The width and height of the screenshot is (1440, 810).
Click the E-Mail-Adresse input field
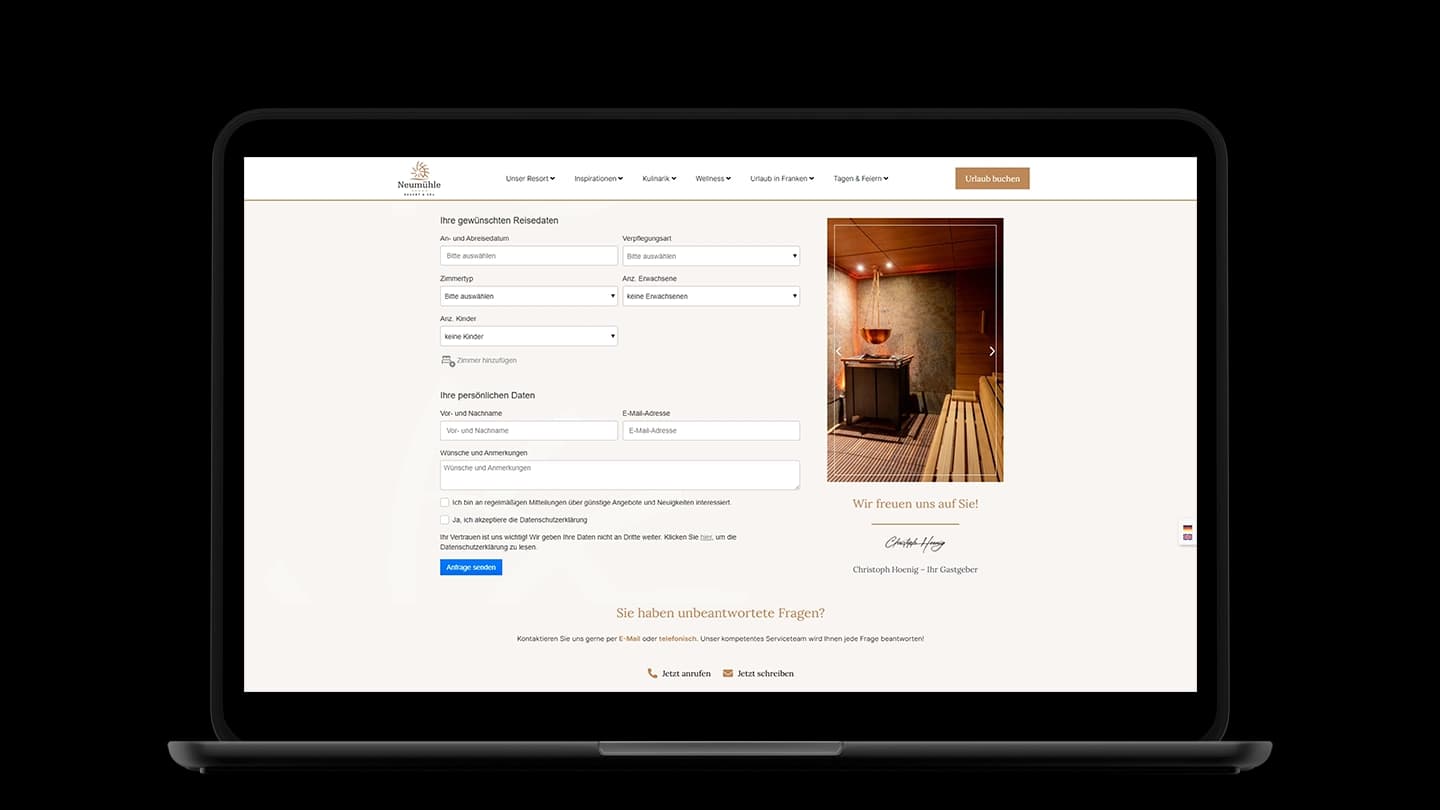[x=711, y=430]
